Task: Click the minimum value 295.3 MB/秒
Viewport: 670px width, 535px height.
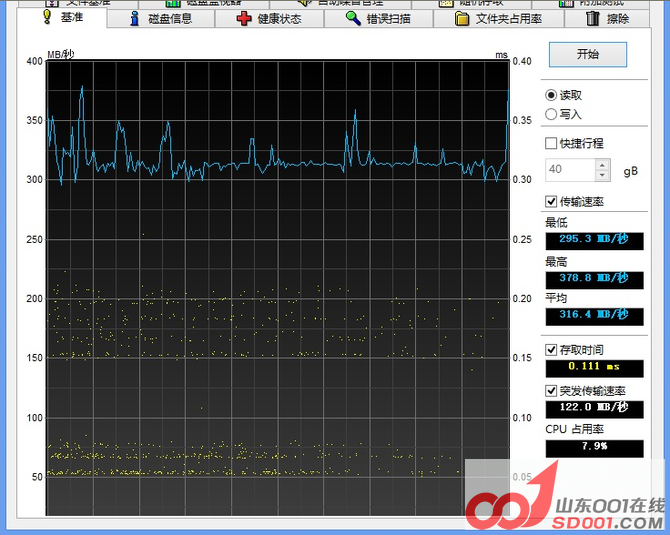Action: (x=594, y=241)
